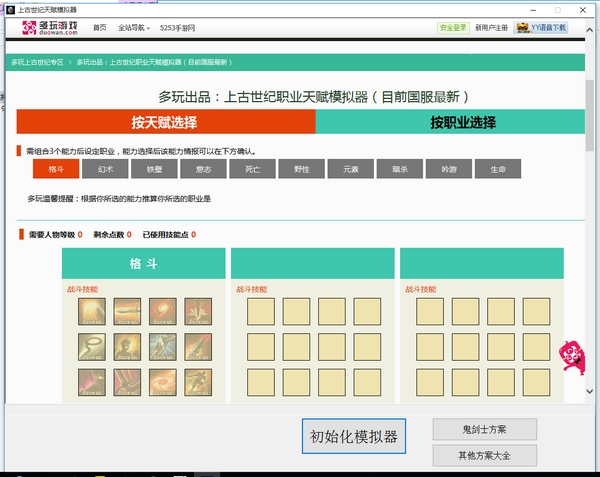Enable the 死亡 ability option

(252, 170)
